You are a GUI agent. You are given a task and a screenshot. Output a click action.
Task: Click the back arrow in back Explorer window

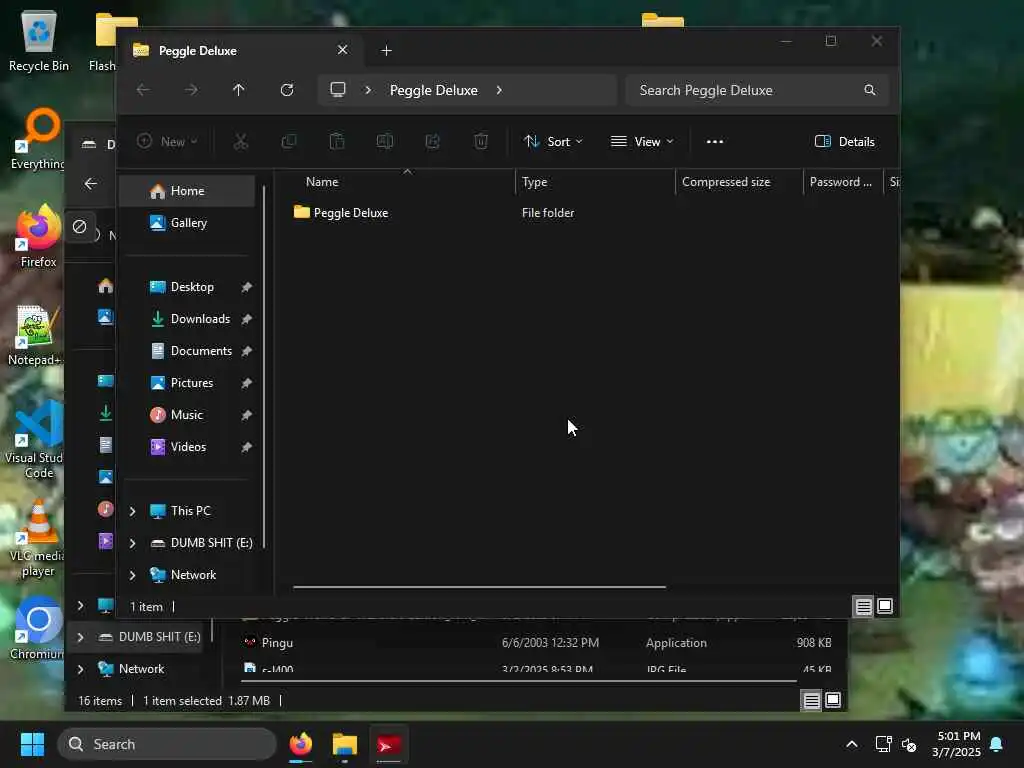coord(91,184)
